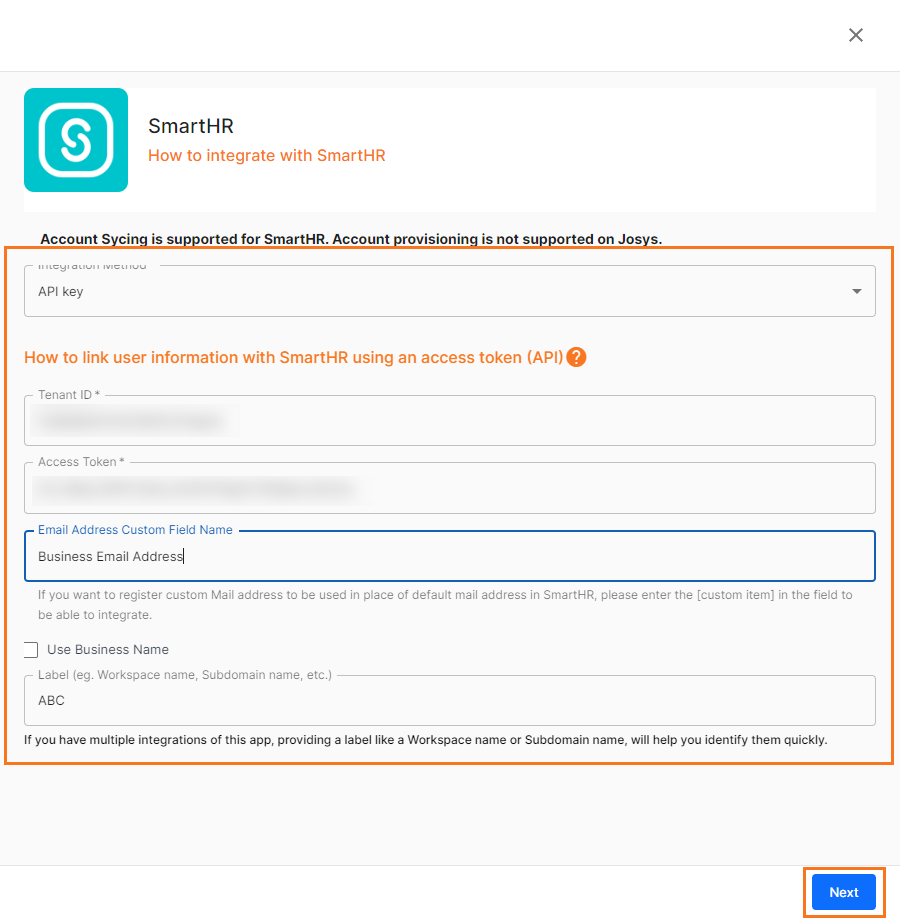Click the Use Business Name label text

point(108,650)
